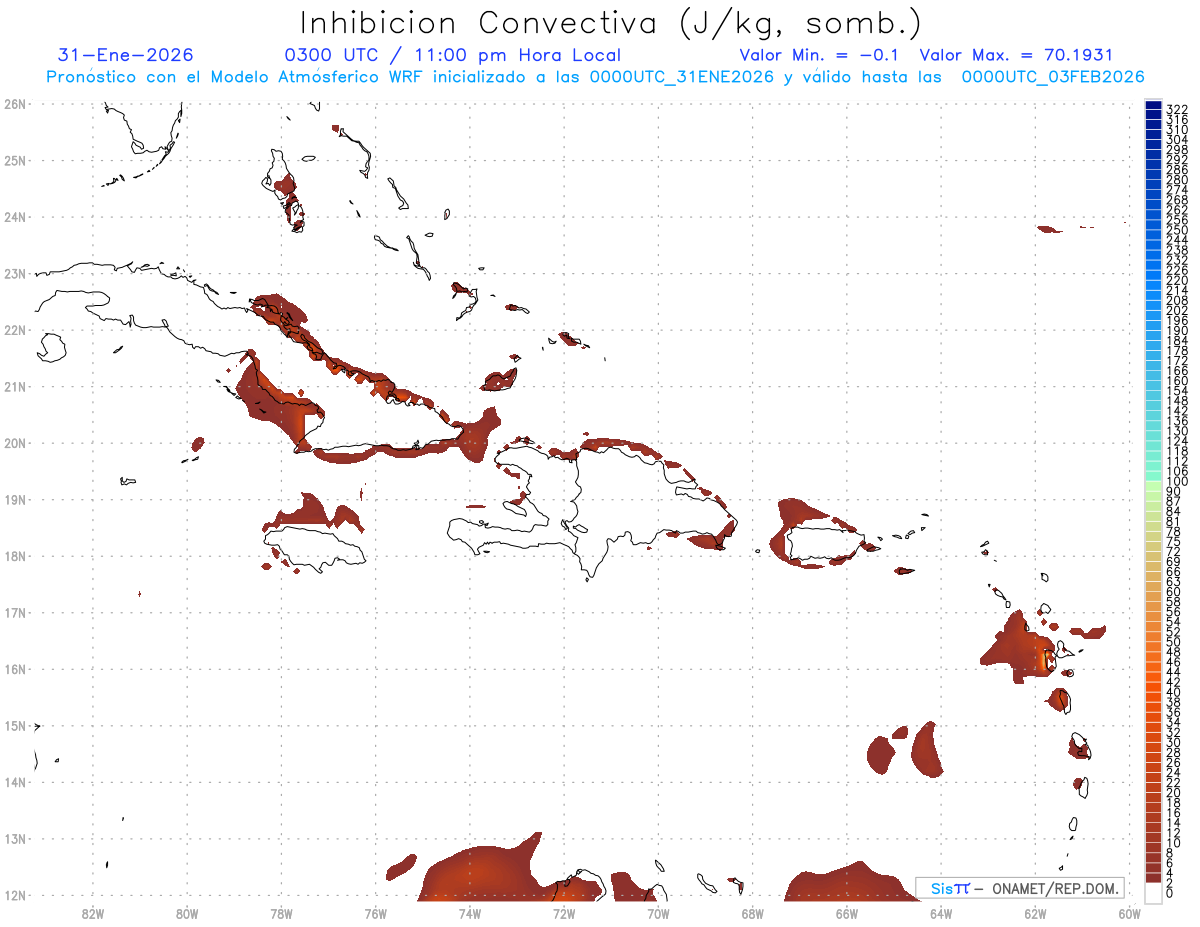Image resolution: width=1200 pixels, height=927 pixels.
Task: Click the large shaded region near 74W 12N
Action: click(490, 868)
